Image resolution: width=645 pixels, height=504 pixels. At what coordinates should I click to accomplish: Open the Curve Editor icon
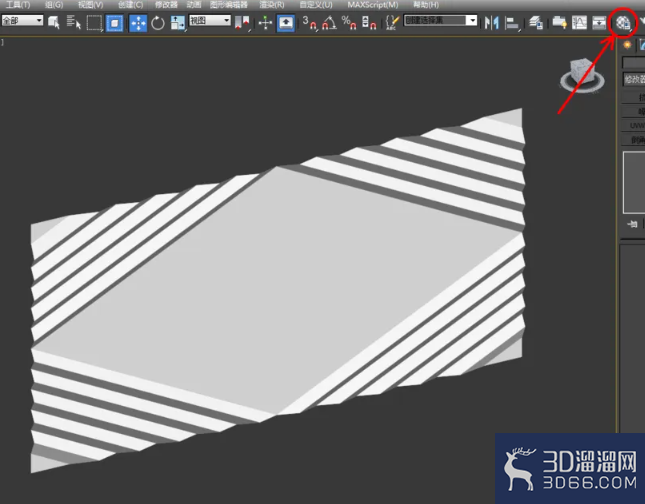tap(579, 23)
